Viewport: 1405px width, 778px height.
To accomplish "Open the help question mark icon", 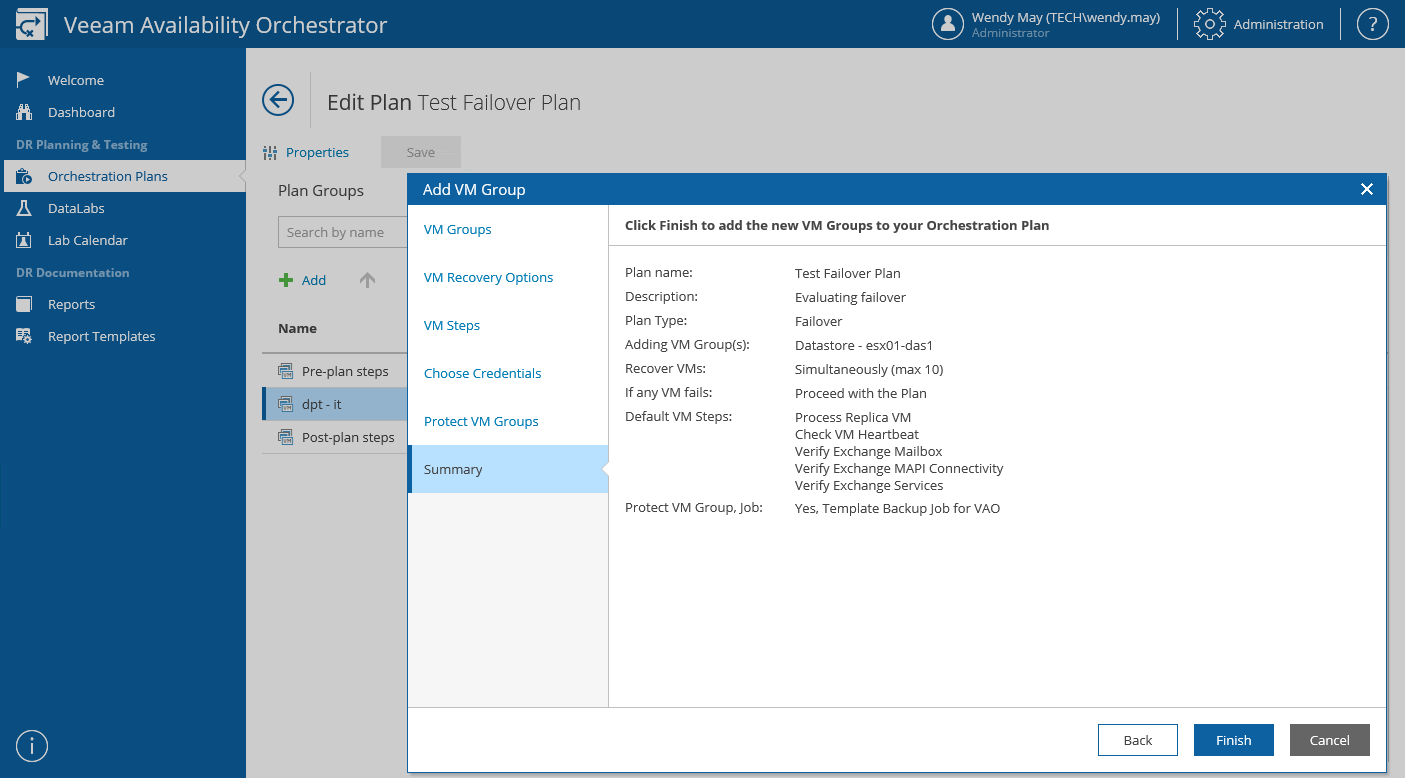I will 1372,25.
